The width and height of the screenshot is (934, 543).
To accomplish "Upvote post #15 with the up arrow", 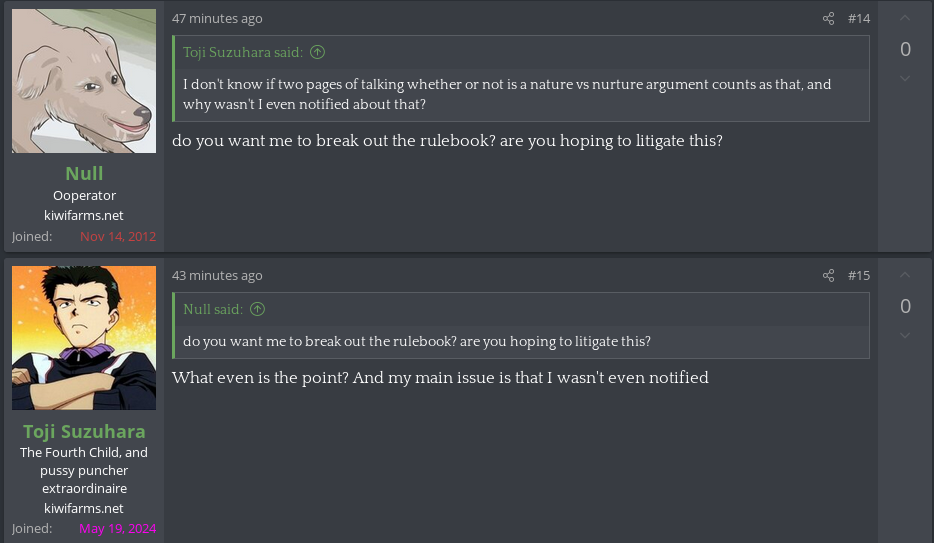I will (905, 276).
